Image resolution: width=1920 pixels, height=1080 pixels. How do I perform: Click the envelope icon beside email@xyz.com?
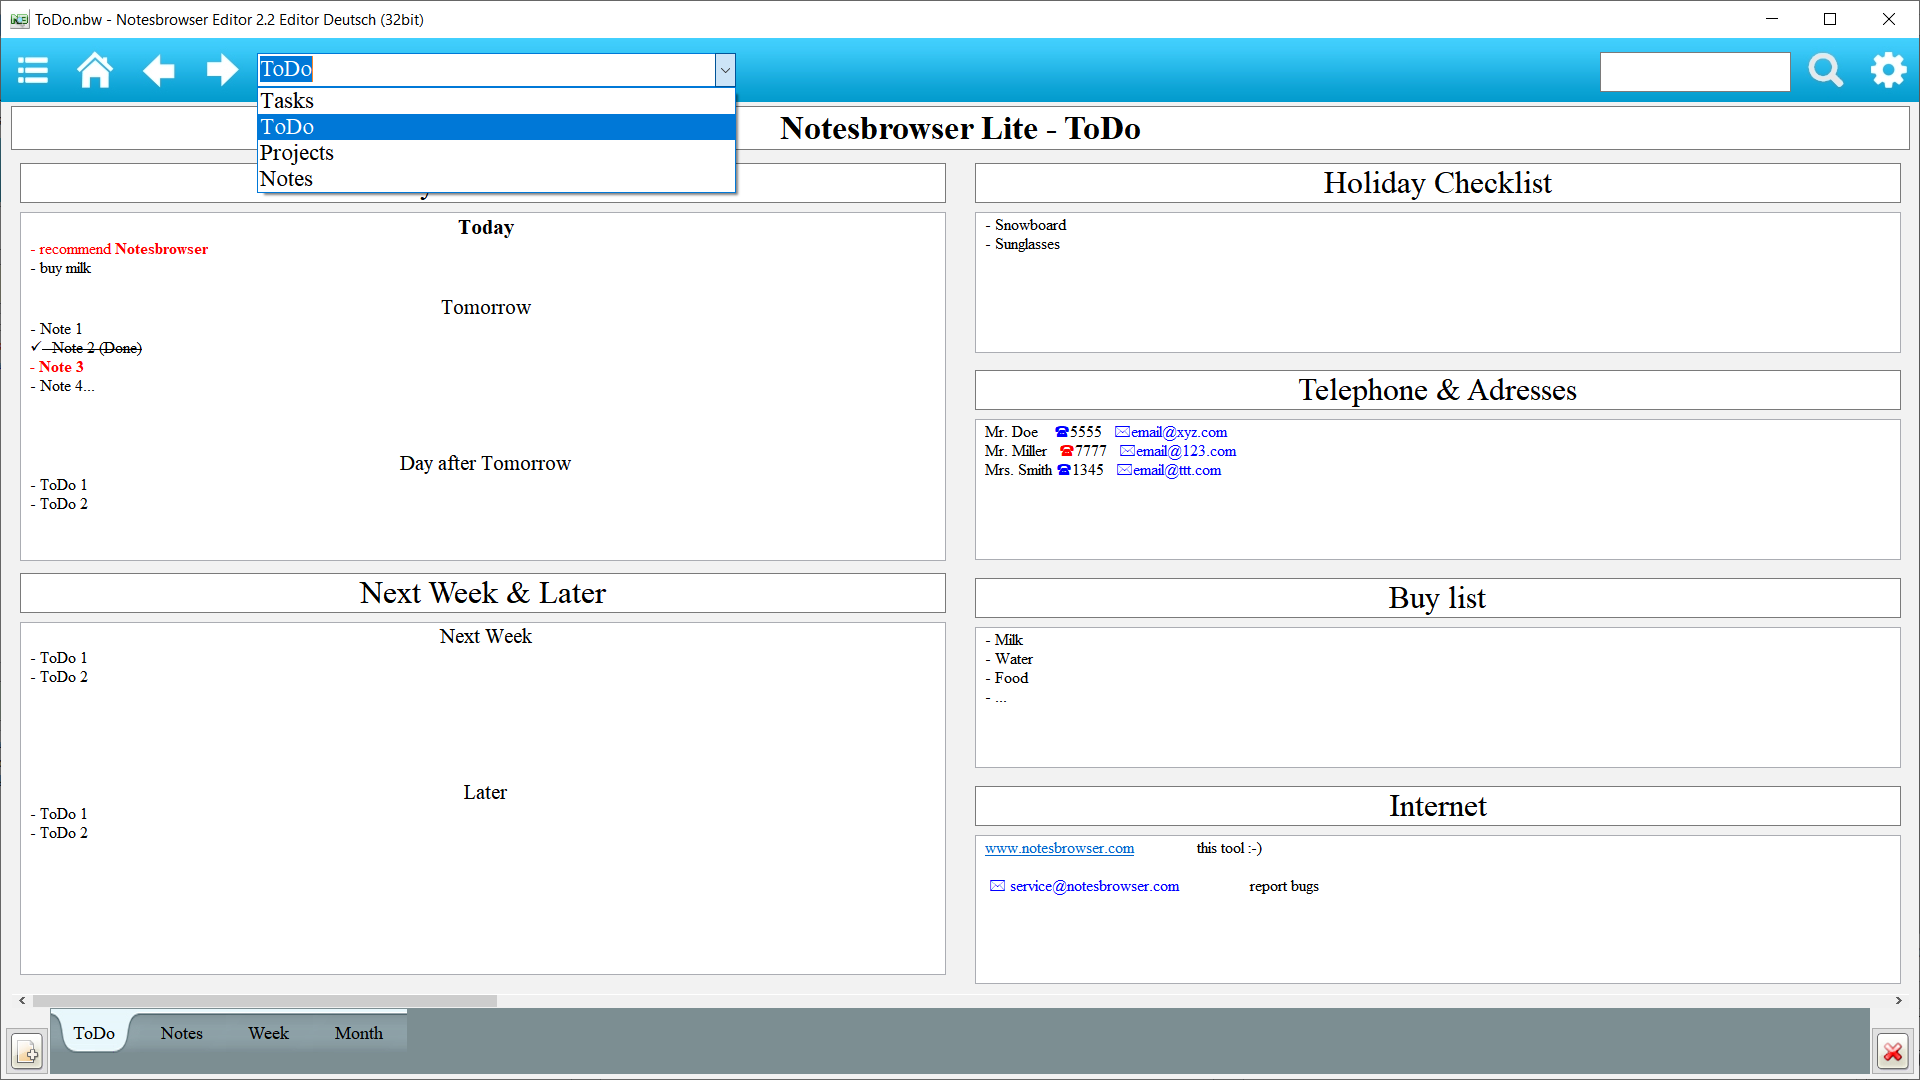(1123, 432)
